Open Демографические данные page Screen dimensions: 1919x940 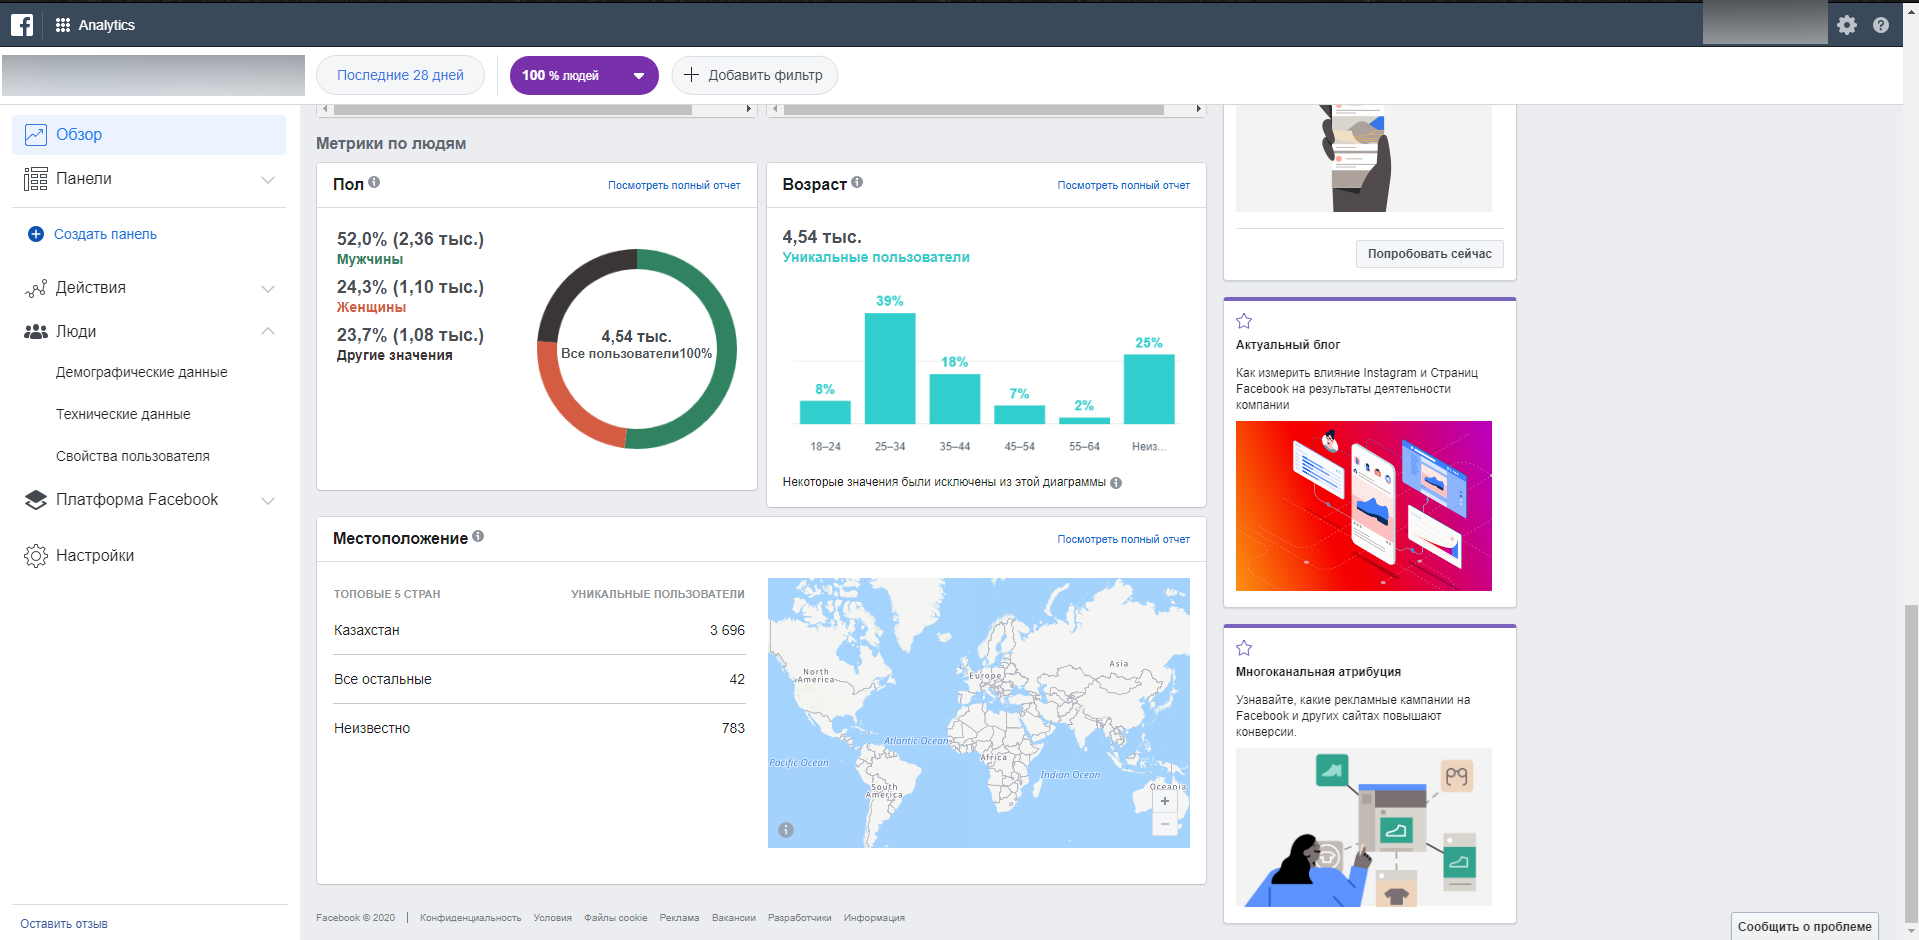pyautogui.click(x=141, y=372)
